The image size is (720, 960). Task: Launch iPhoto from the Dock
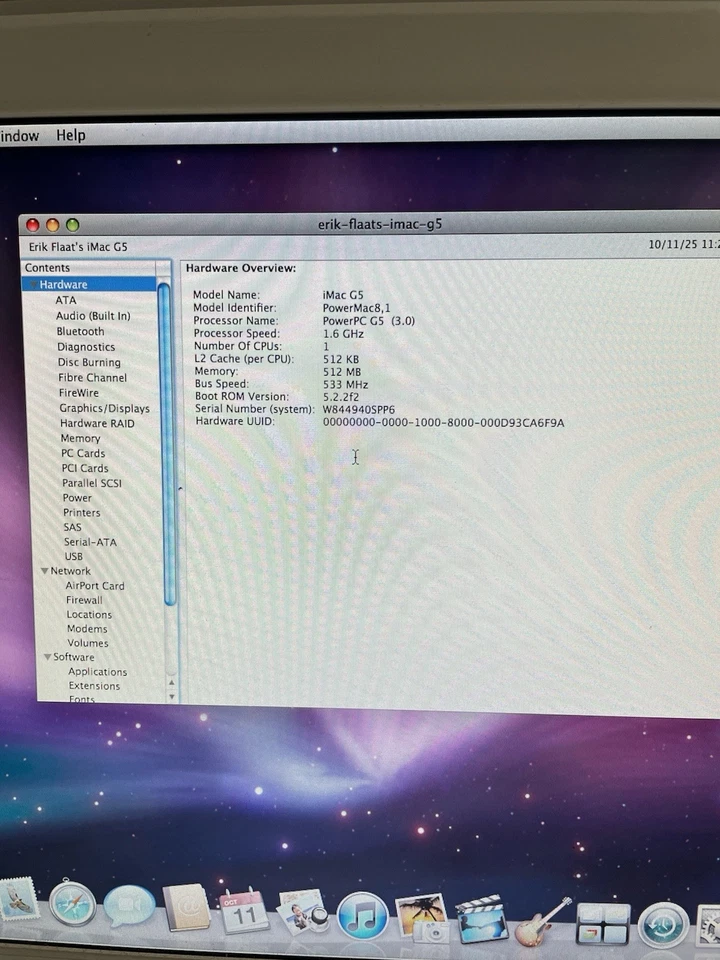pos(422,918)
